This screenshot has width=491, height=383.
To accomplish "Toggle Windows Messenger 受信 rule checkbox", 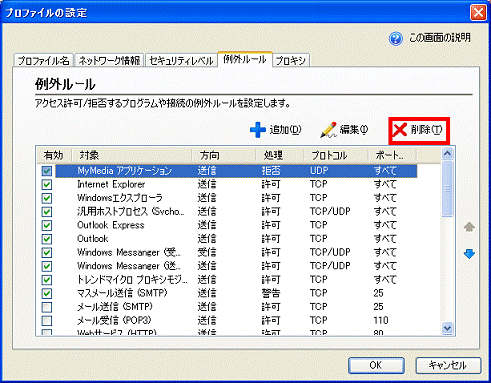I will 47,253.
